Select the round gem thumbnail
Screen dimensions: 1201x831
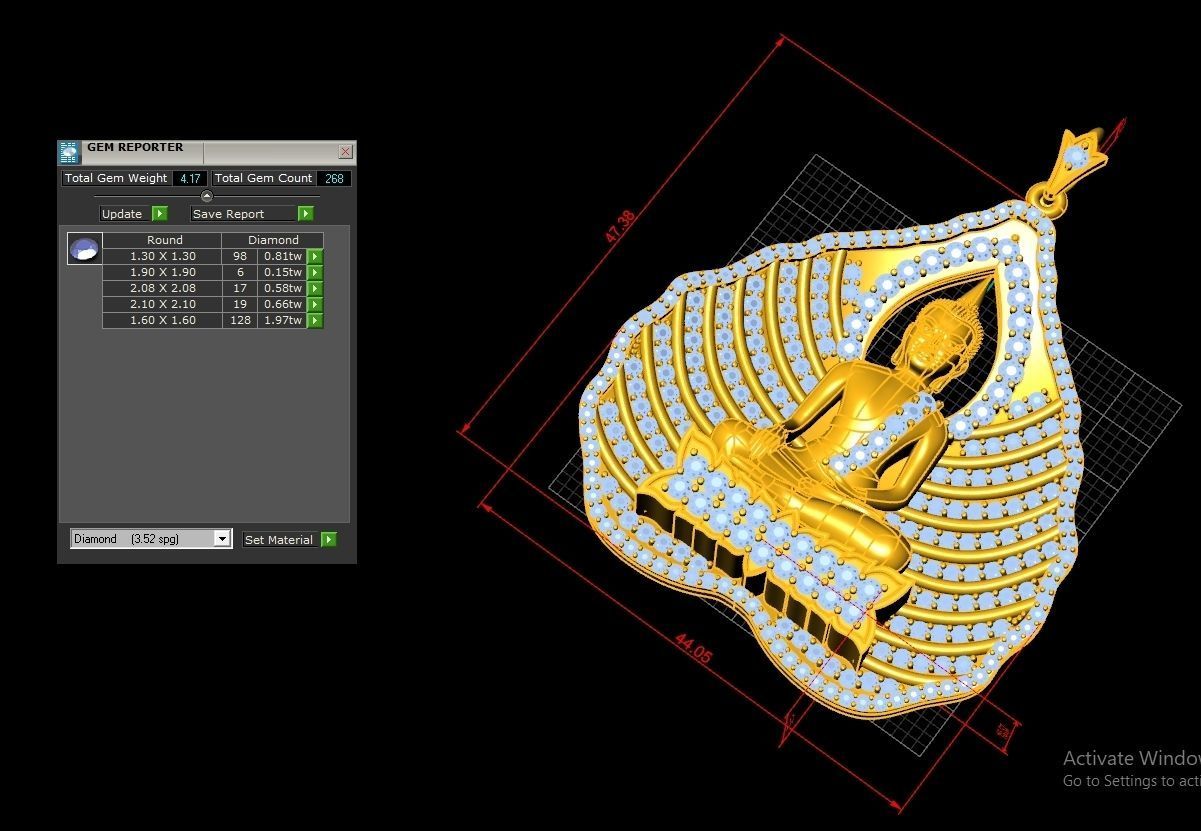click(85, 248)
